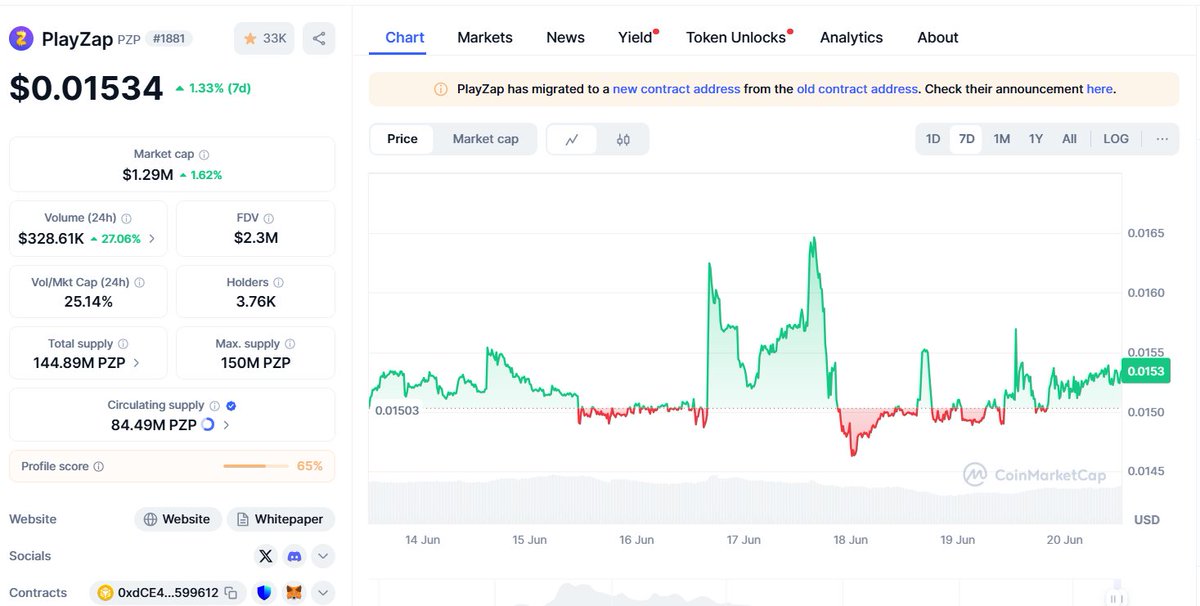Viewport: 1200px width, 606px height.
Task: Click the 0.0153 current price label
Action: pos(1146,371)
